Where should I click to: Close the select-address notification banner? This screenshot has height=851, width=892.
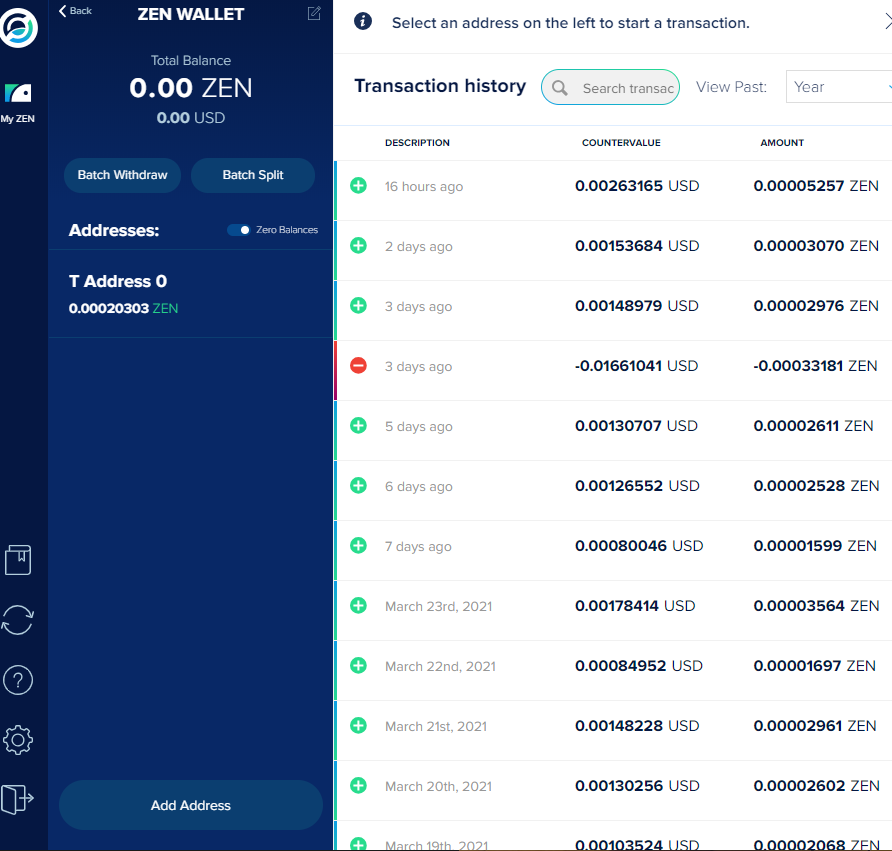[887, 22]
